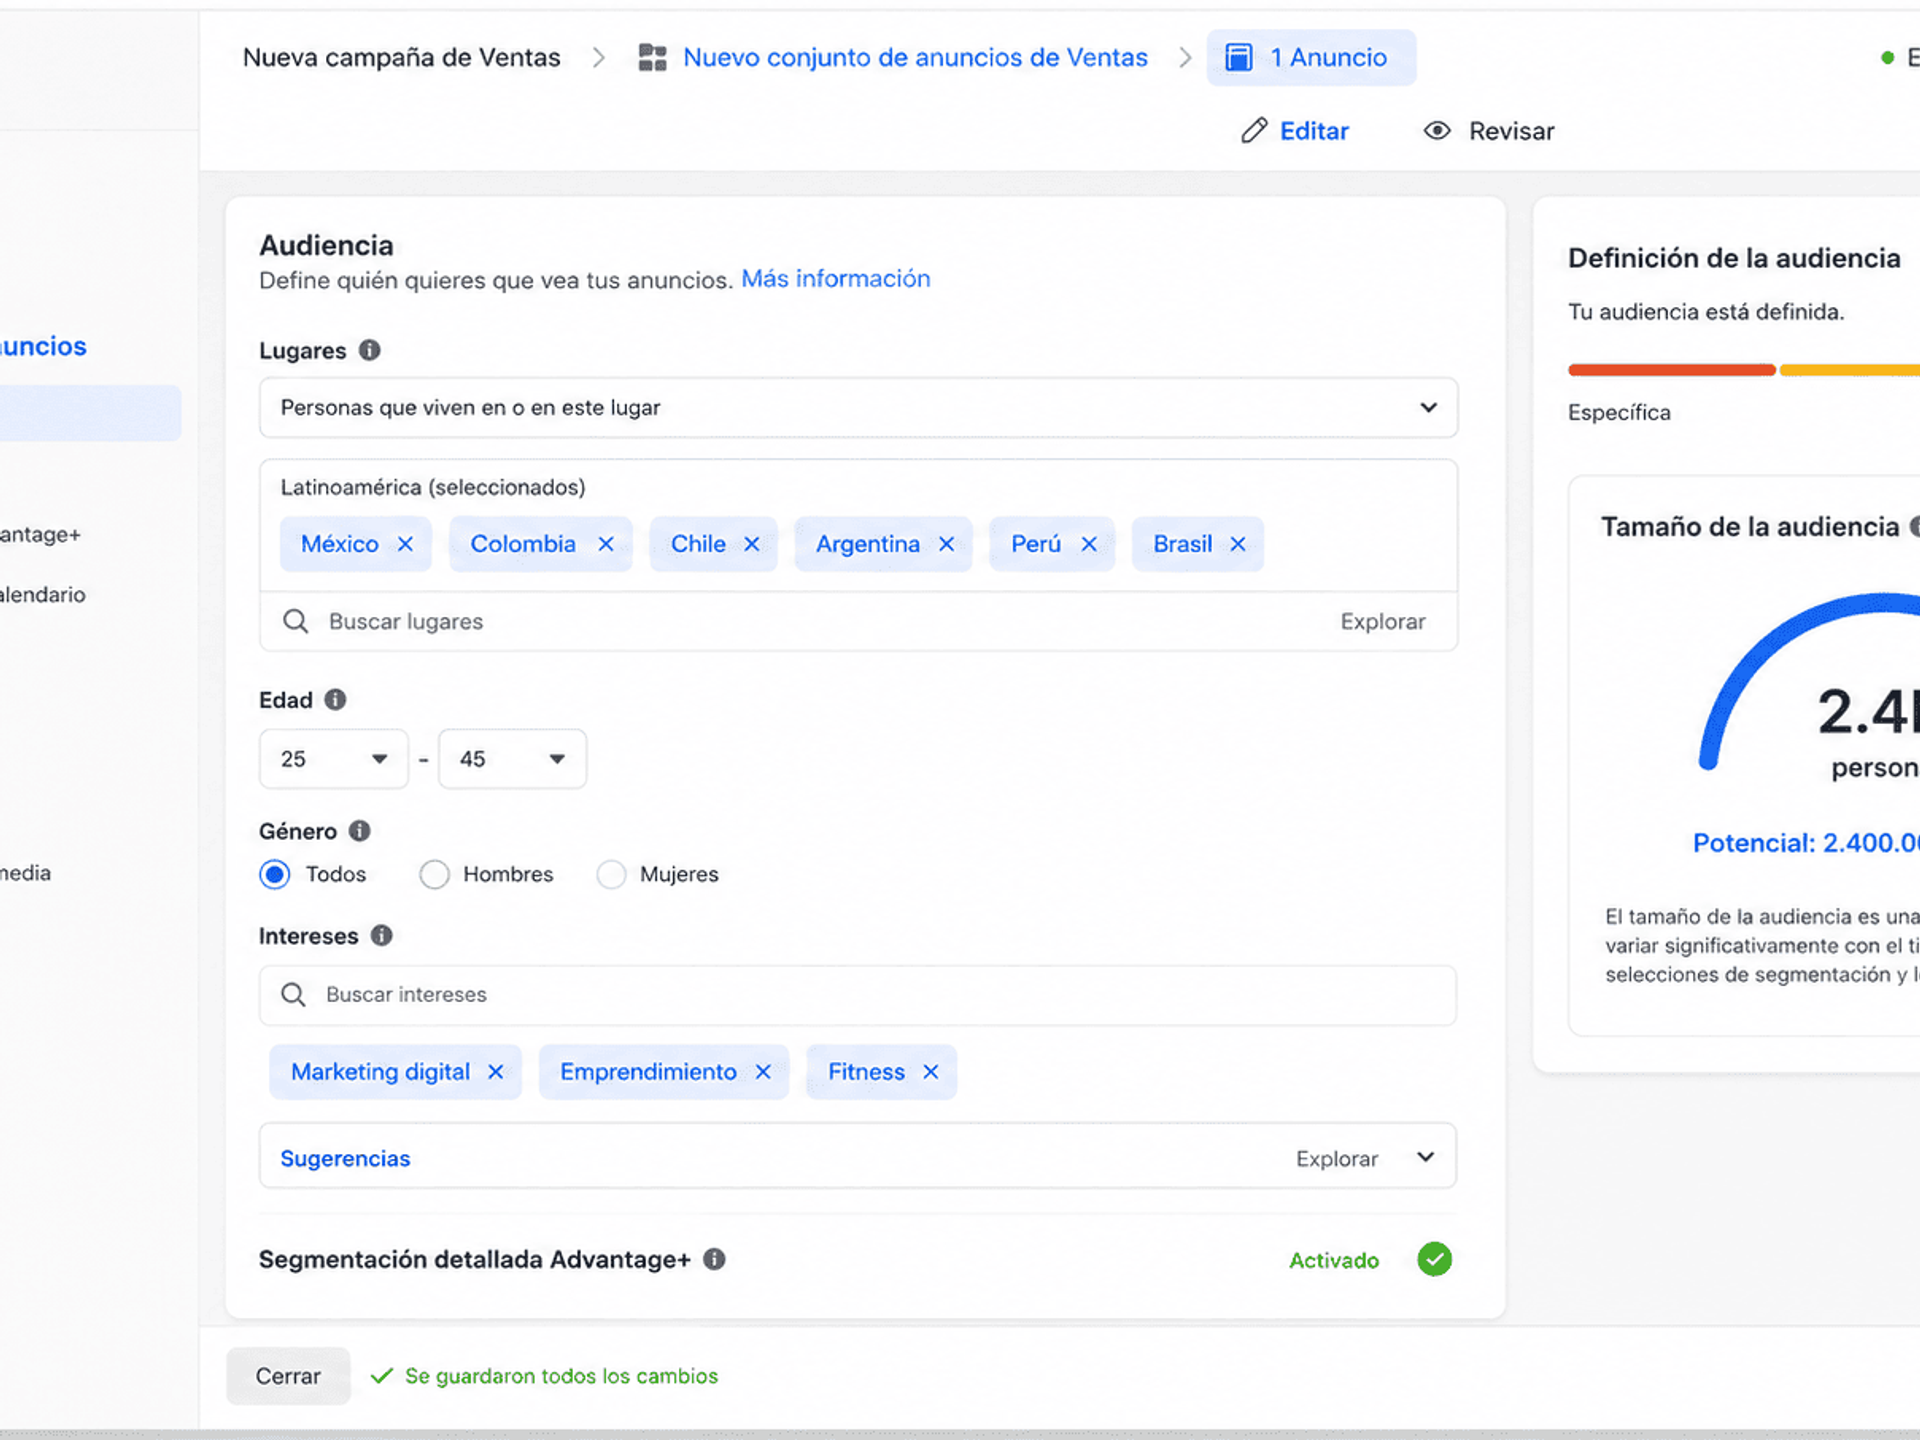This screenshot has height=1440, width=1920.
Task: Focus the Buscar intereses search field
Action: click(x=858, y=995)
